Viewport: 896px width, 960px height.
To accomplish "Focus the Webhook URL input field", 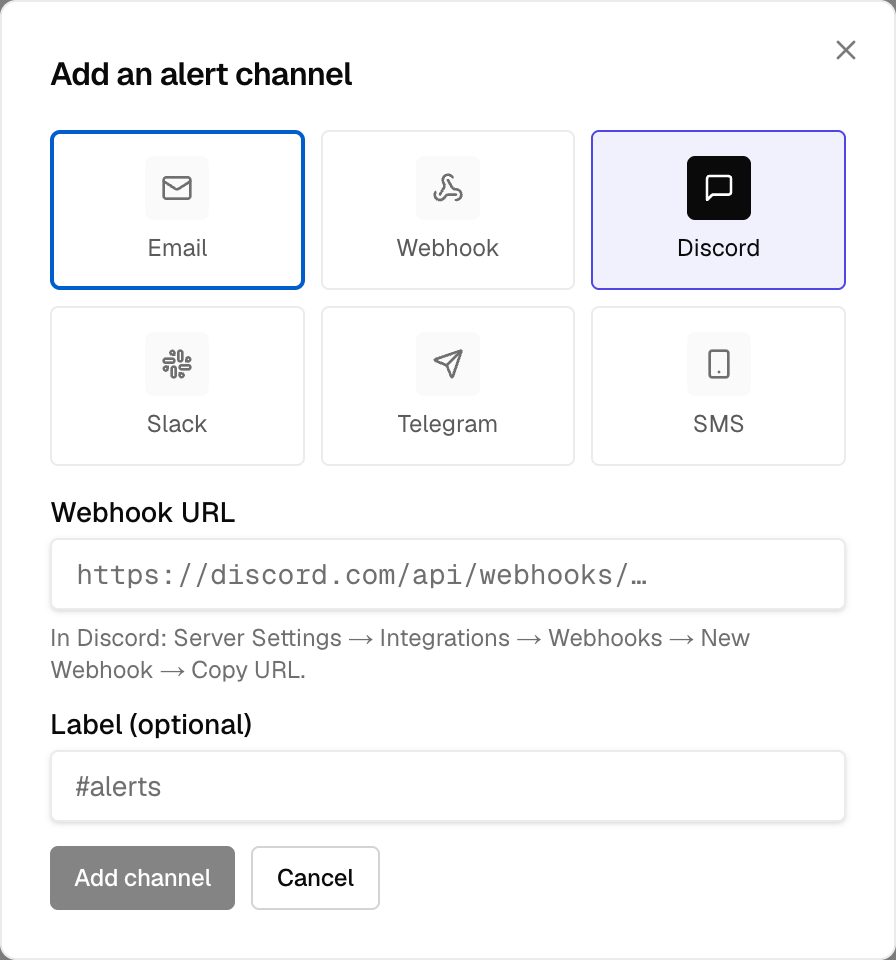I will pos(448,574).
